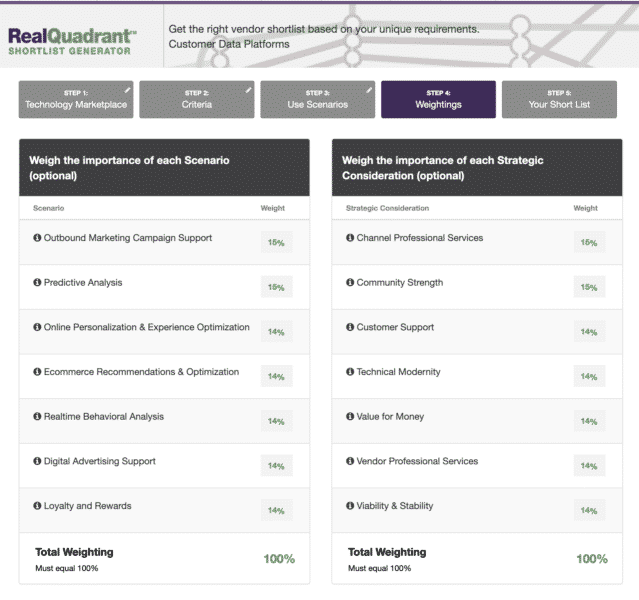
Task: Open info icon for Realtime Behavioral Analysis
Action: pos(38,417)
